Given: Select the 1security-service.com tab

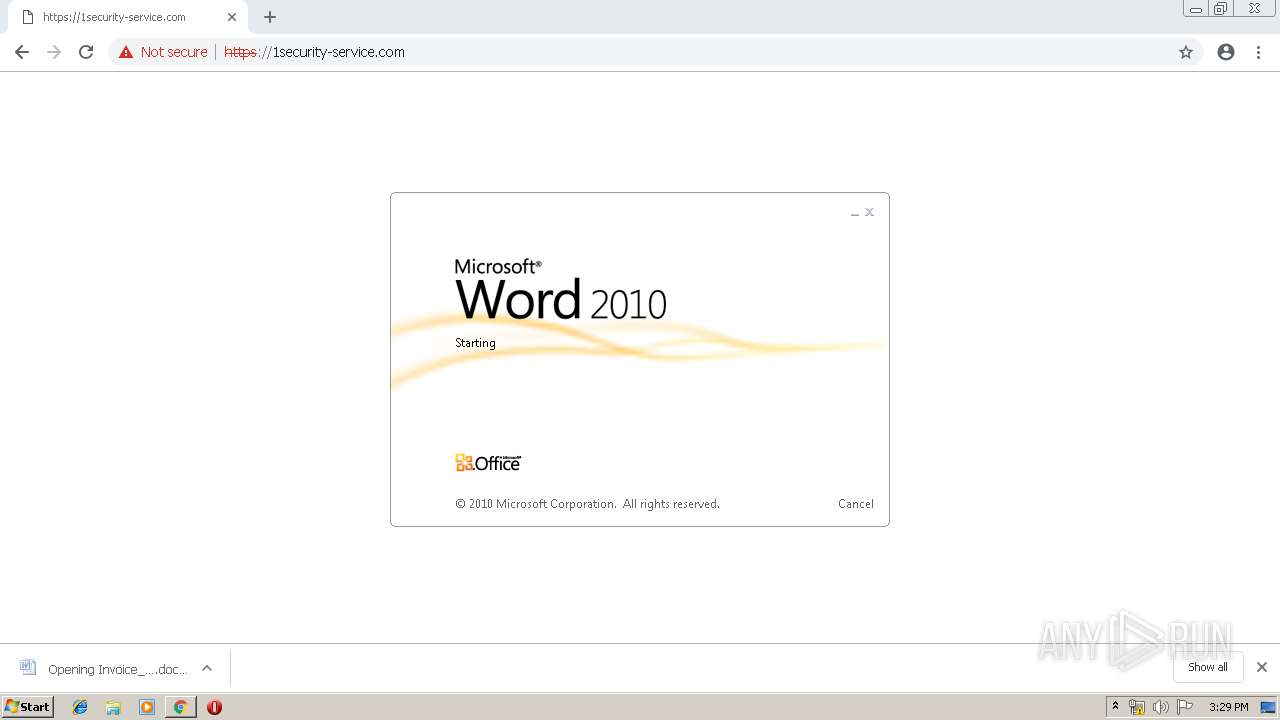Looking at the screenshot, I should tap(128, 17).
